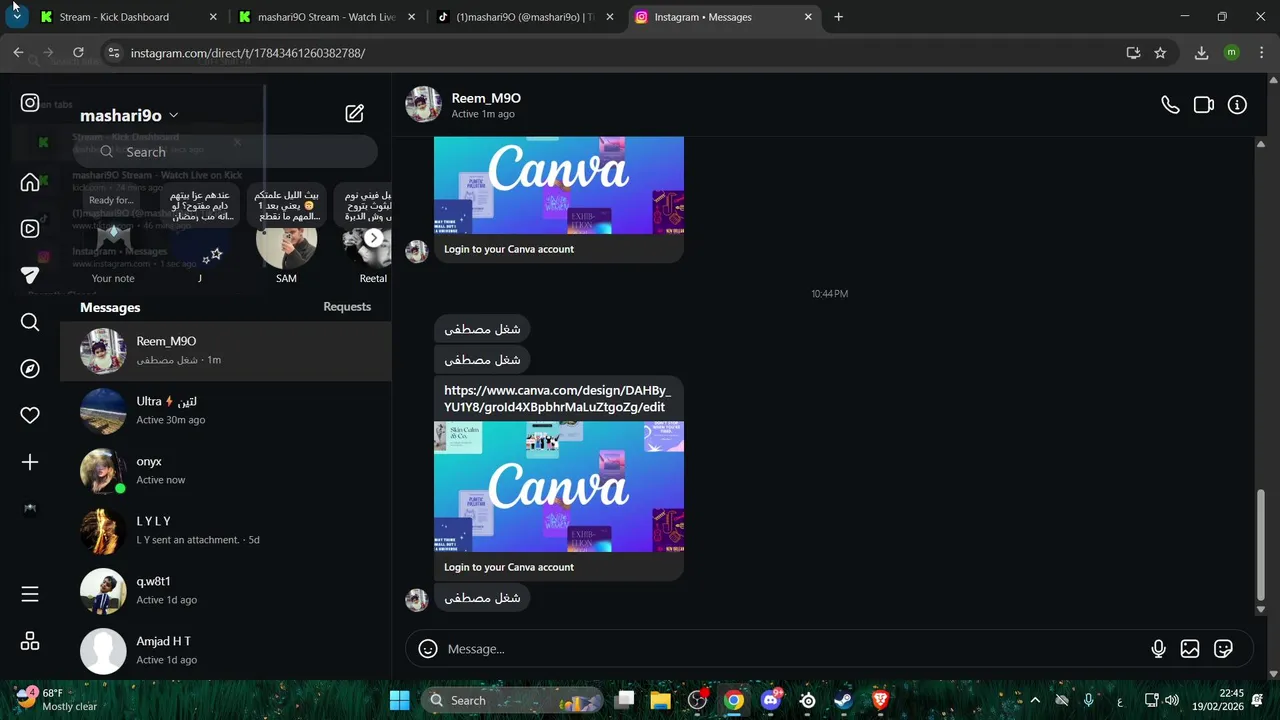This screenshot has width=1280, height=720.
Task: Start an audio call with Reem_M9O
Action: [x=1170, y=104]
